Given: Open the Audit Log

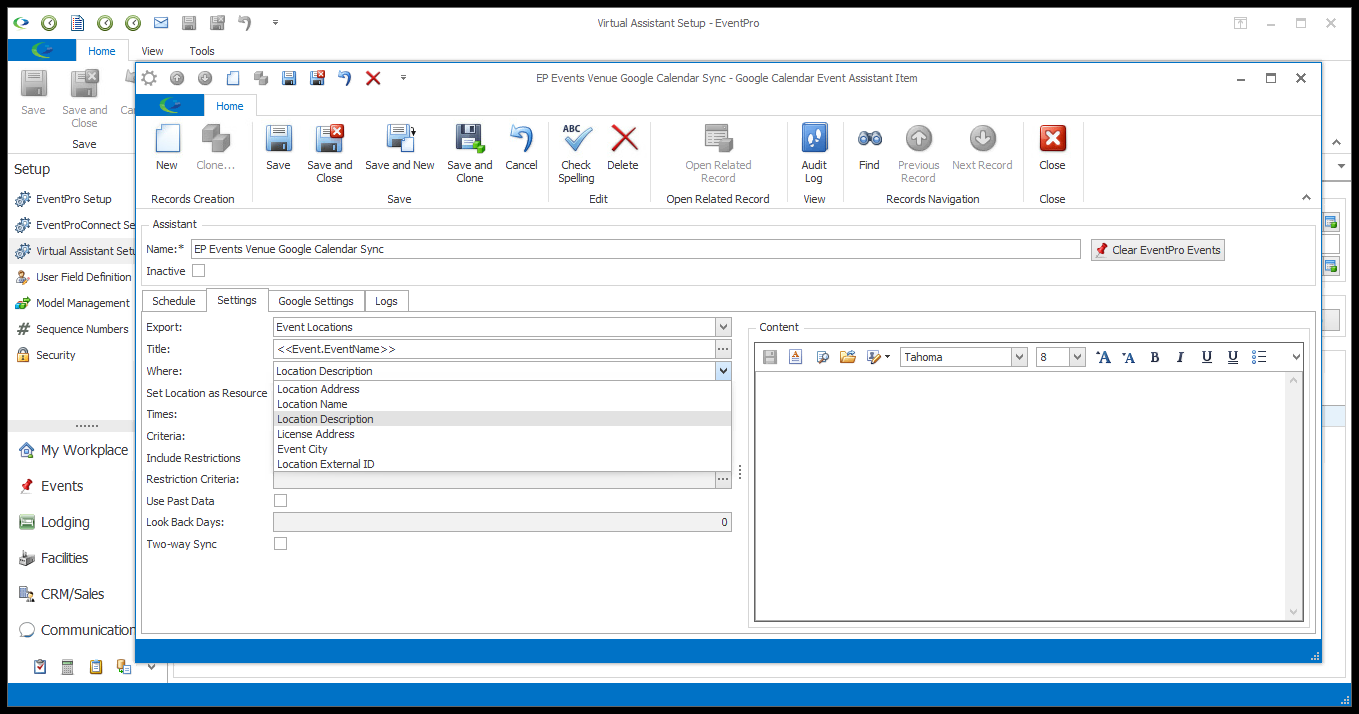Looking at the screenshot, I should tap(814, 154).
